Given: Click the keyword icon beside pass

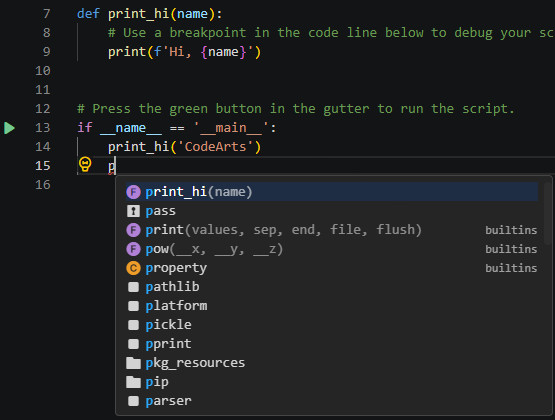Looking at the screenshot, I should coord(133,211).
